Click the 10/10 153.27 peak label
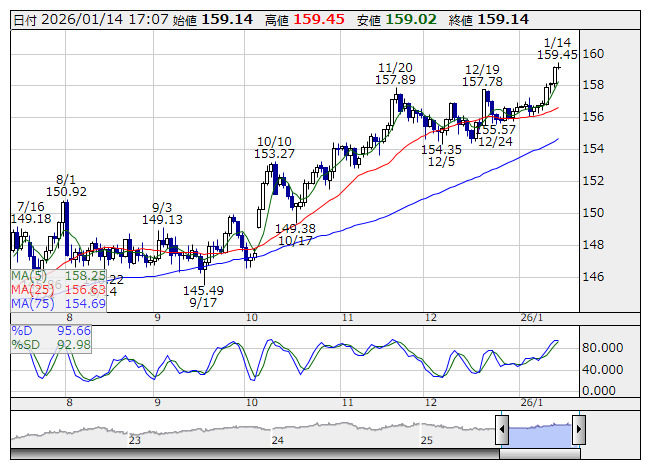 274,147
